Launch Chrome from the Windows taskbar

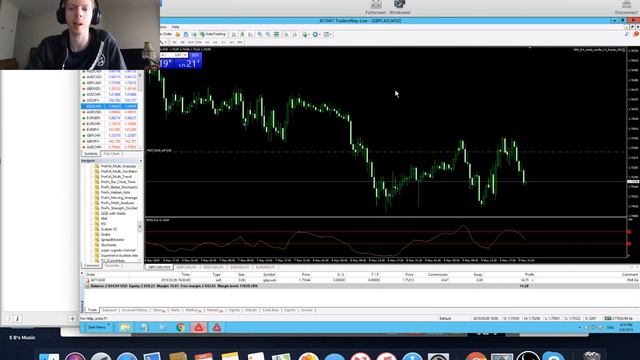(180, 327)
